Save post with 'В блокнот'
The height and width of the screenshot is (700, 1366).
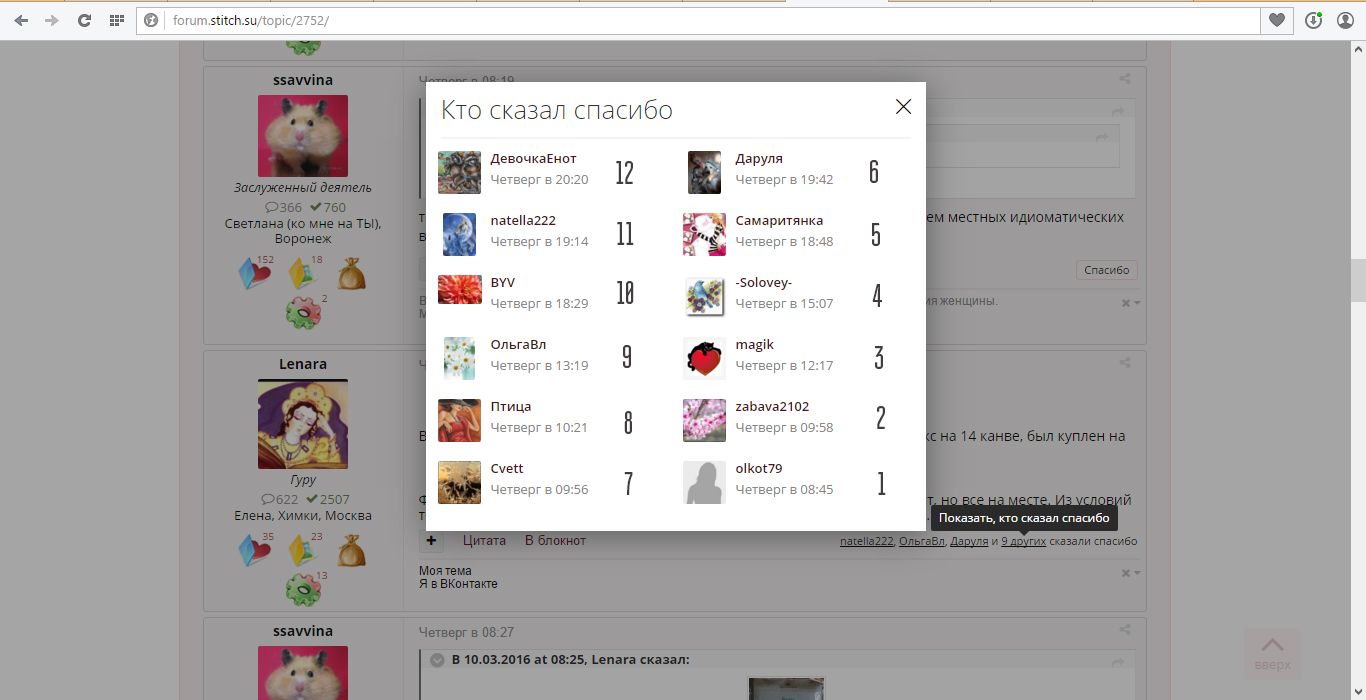tap(555, 541)
